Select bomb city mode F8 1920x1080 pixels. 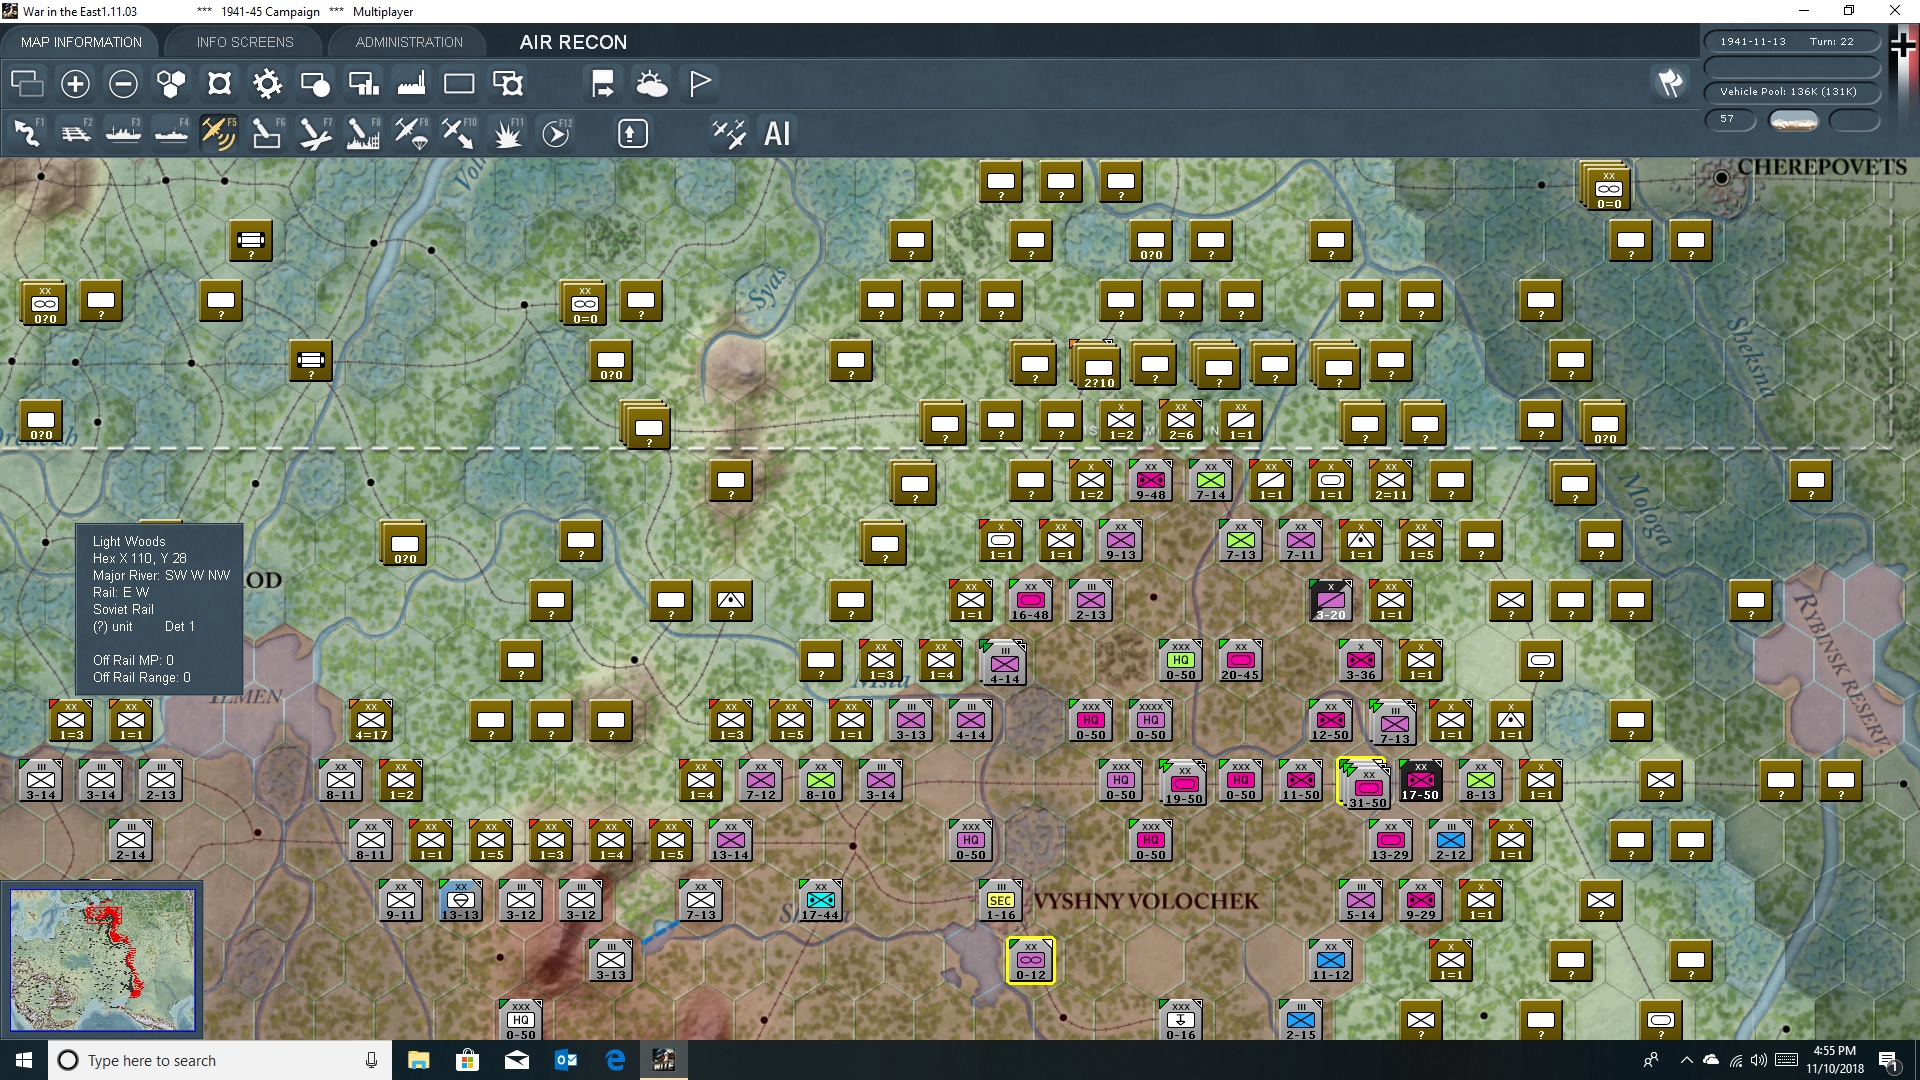pyautogui.click(x=363, y=133)
